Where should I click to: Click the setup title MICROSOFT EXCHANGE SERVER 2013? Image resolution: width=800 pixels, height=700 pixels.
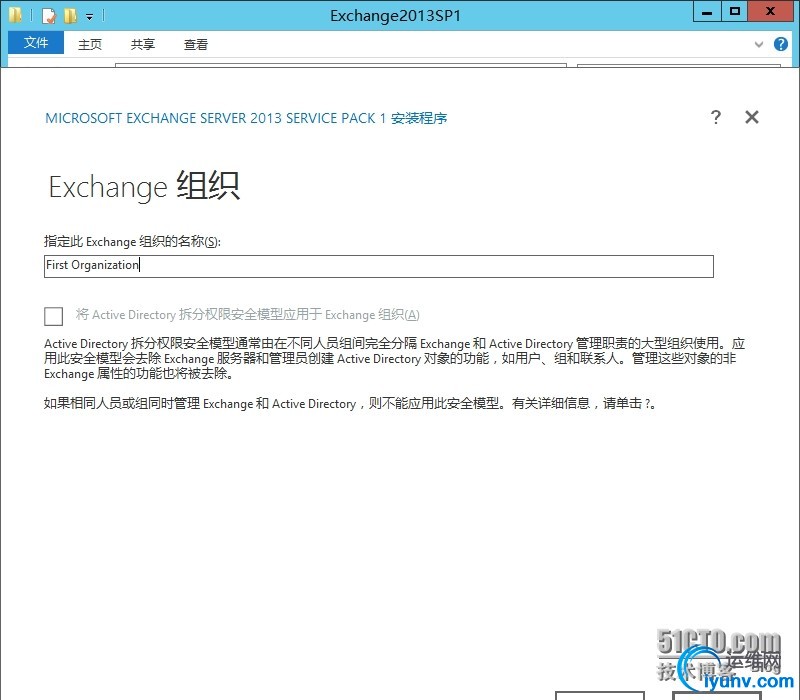(246, 118)
